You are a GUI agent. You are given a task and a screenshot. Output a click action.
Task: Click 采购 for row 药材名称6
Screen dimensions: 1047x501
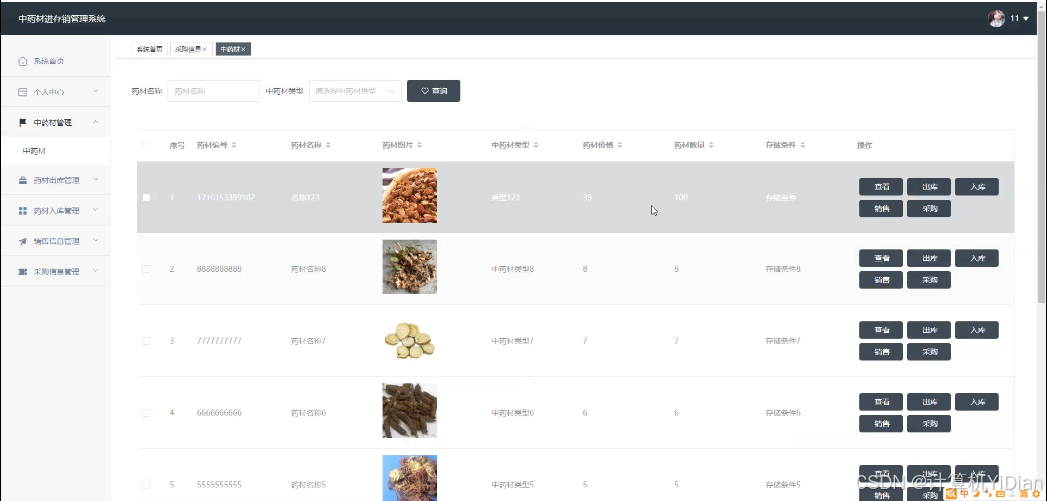(x=929, y=424)
